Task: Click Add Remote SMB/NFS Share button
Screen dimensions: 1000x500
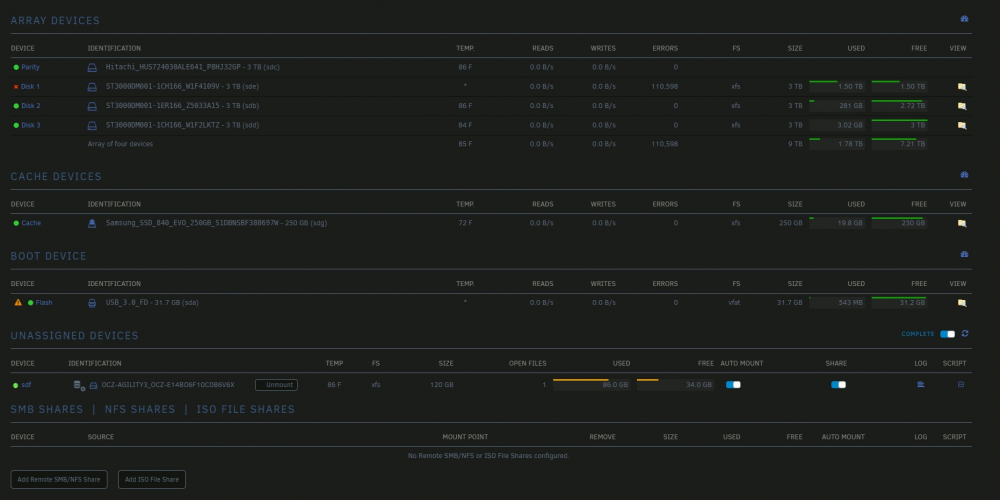Action: (x=59, y=480)
